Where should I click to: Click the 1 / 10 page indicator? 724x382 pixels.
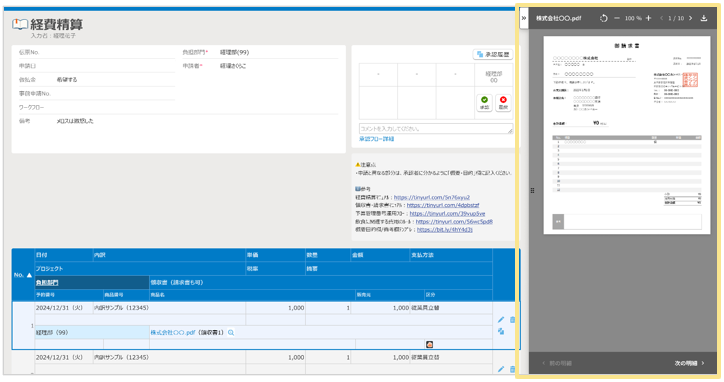pos(676,18)
